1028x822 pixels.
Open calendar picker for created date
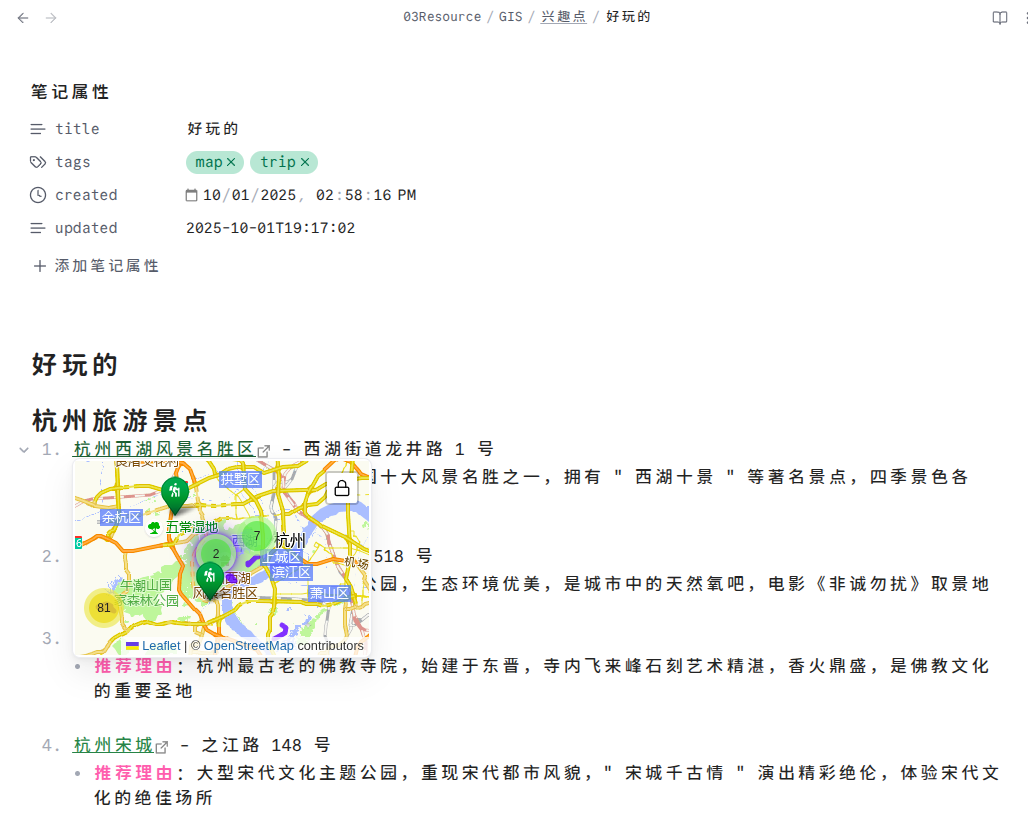click(192, 195)
